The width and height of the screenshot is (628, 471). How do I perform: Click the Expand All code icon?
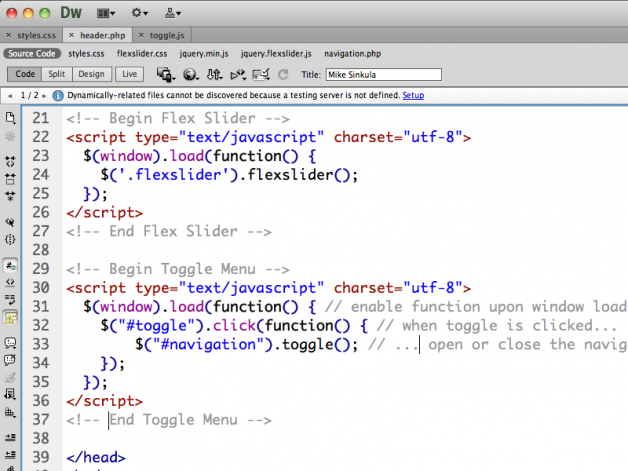[10, 196]
